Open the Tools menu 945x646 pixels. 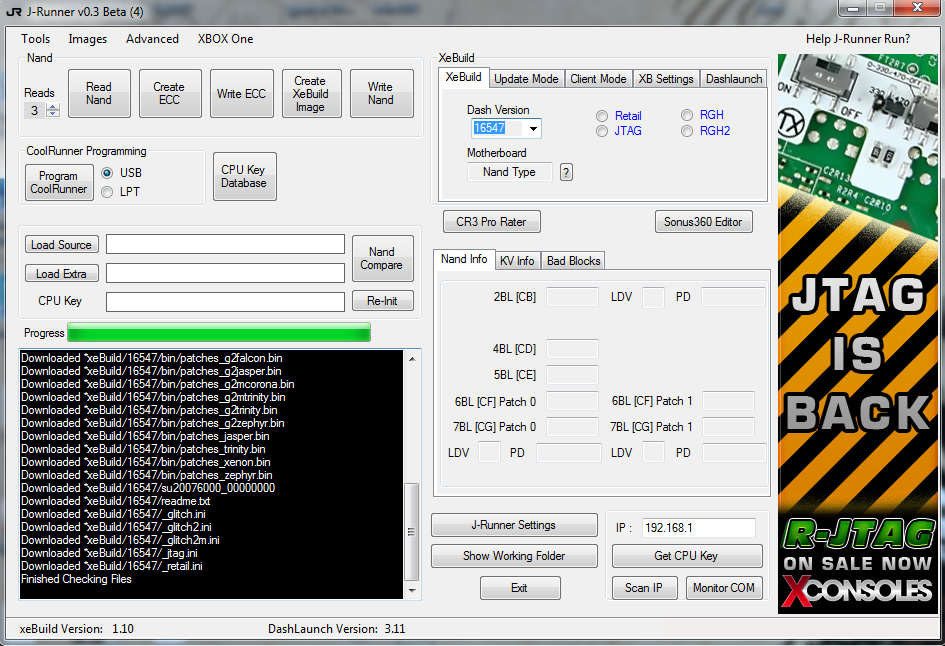click(x=36, y=39)
